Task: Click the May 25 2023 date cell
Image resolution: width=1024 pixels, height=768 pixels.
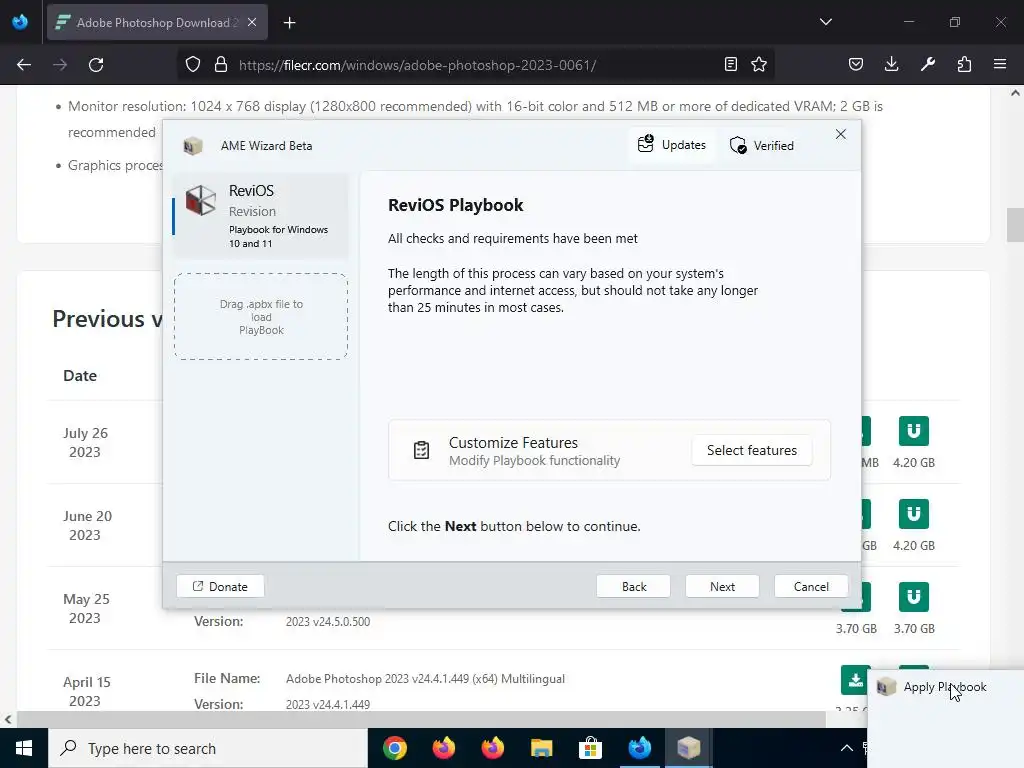Action: [x=86, y=608]
